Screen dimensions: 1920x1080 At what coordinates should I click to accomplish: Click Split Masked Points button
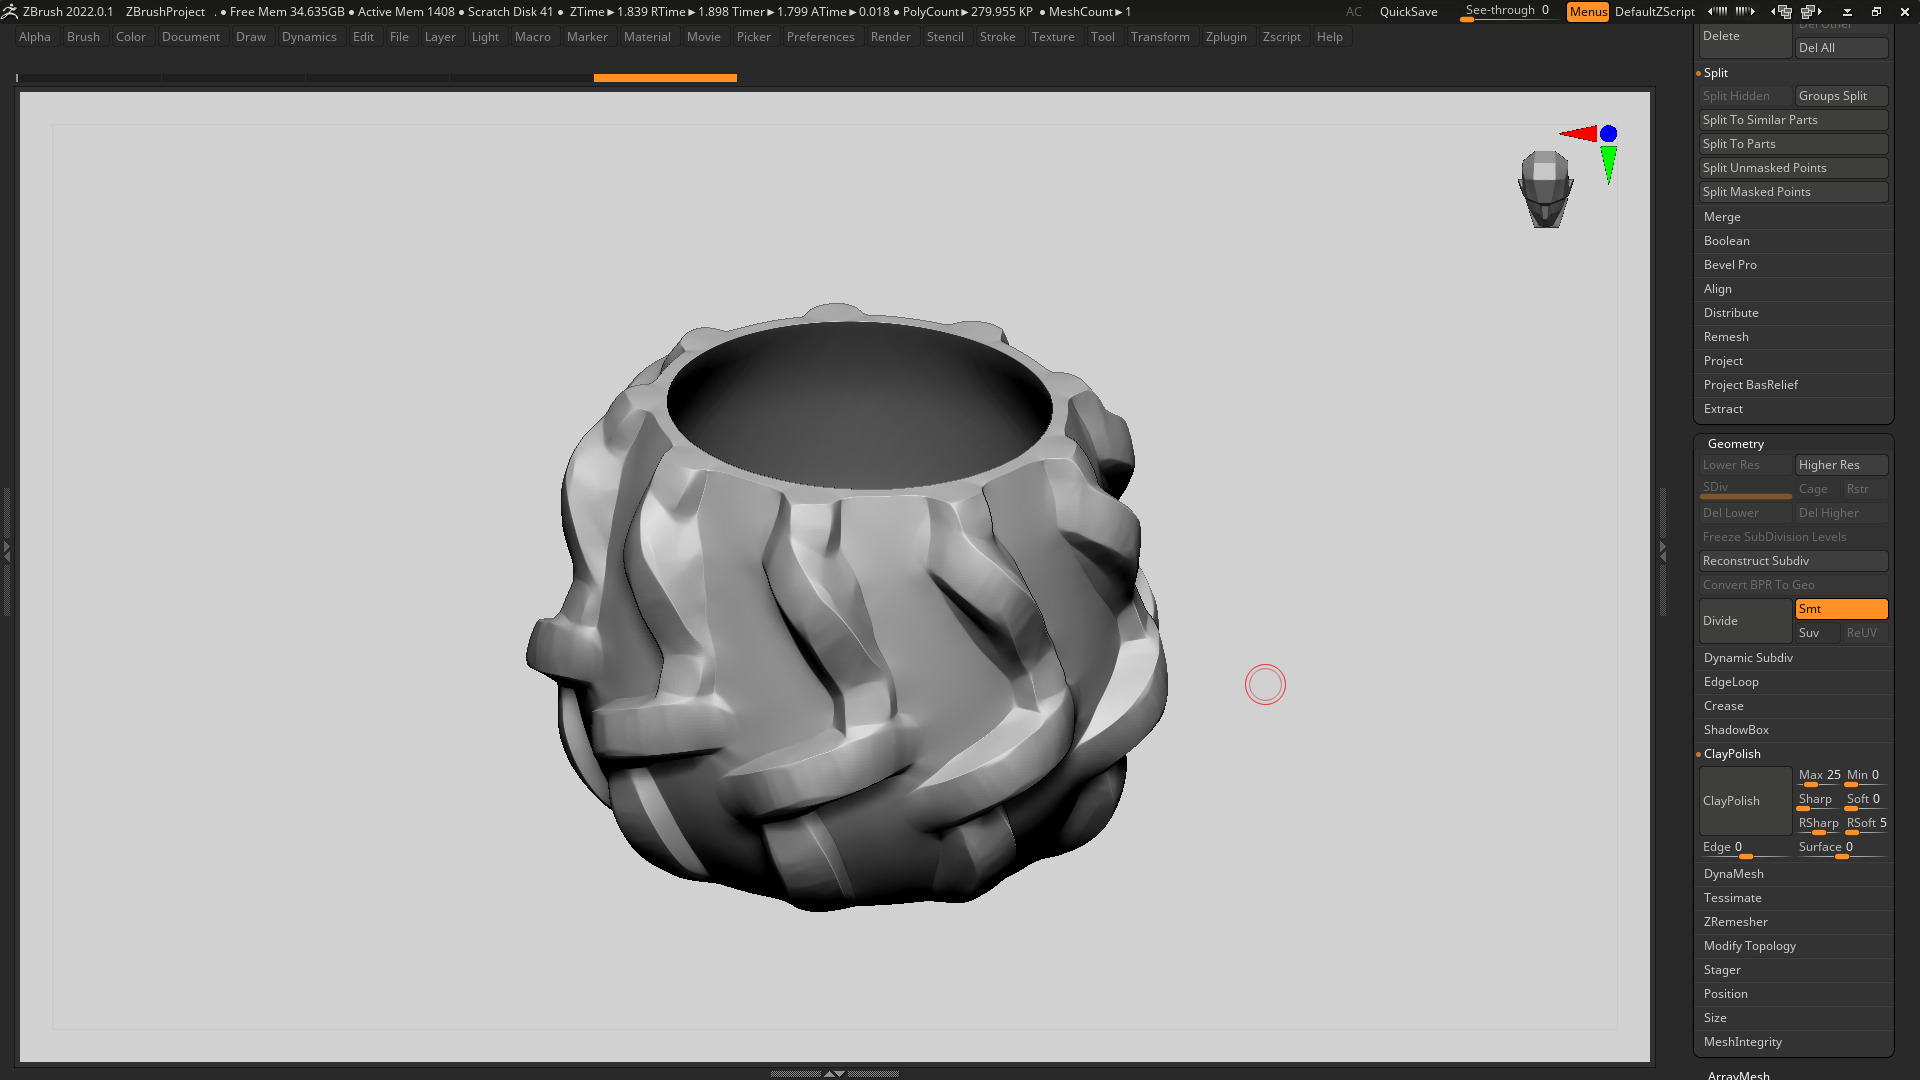tap(1793, 192)
